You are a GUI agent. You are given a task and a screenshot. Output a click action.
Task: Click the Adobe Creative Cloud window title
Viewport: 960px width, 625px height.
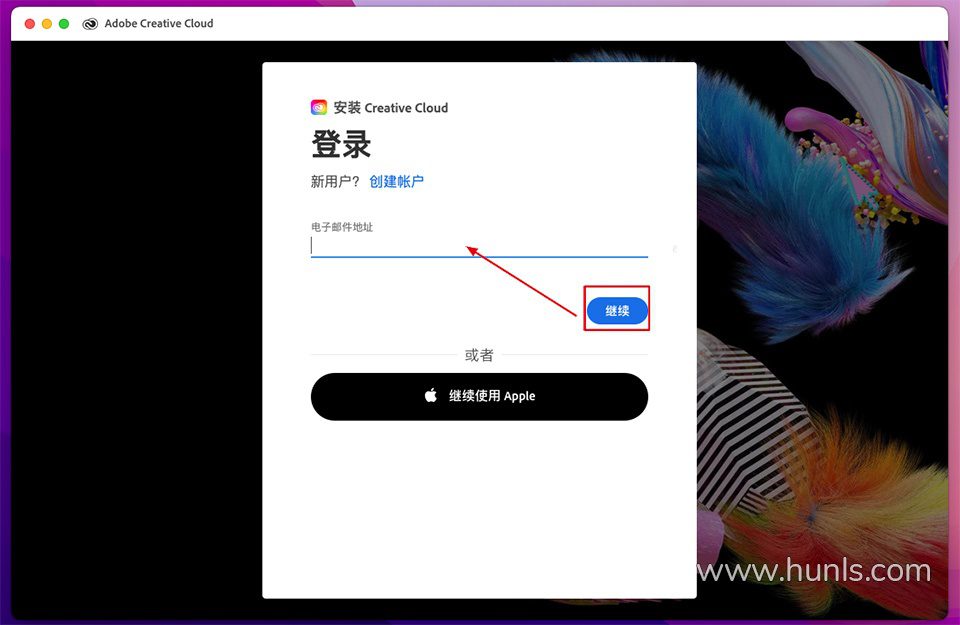(159, 23)
